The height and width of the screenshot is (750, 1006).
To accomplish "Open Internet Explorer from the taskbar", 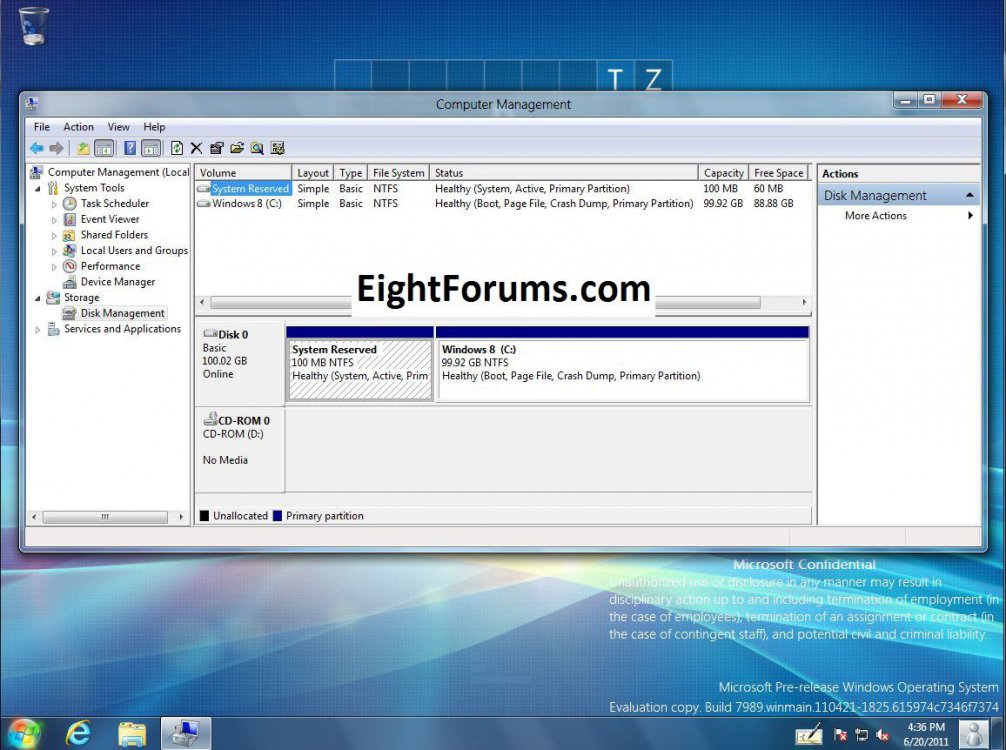I will pyautogui.click(x=78, y=734).
